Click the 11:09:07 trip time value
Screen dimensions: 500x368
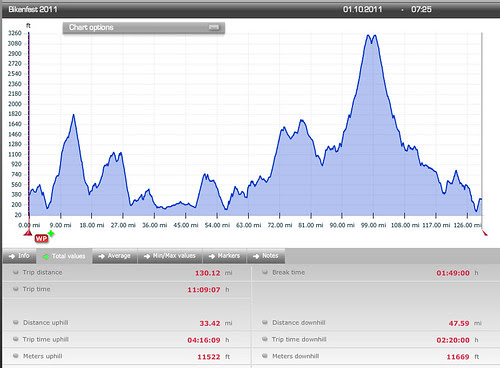[204, 290]
